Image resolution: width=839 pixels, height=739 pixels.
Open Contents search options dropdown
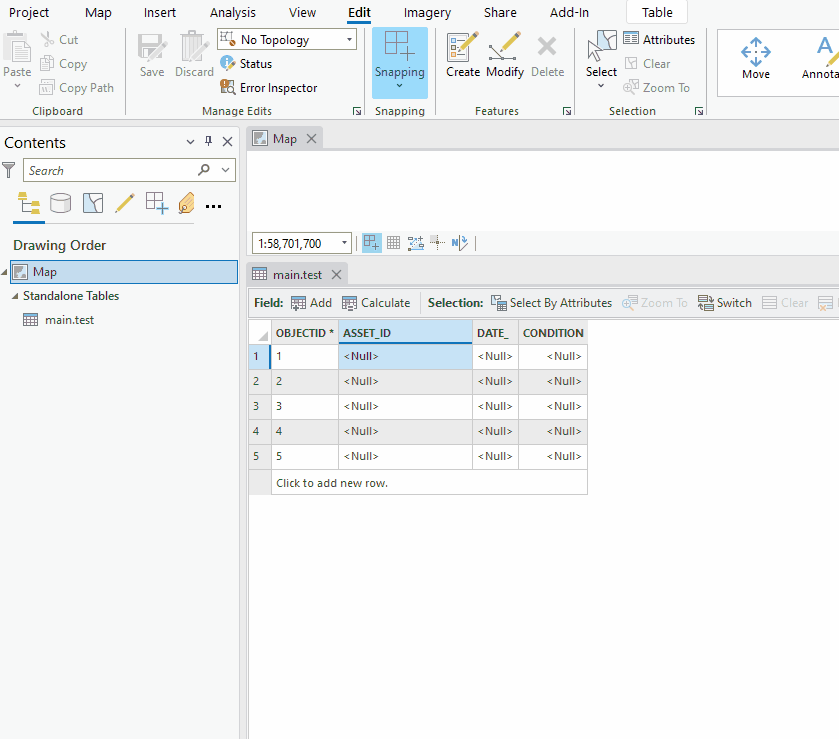tap(226, 170)
